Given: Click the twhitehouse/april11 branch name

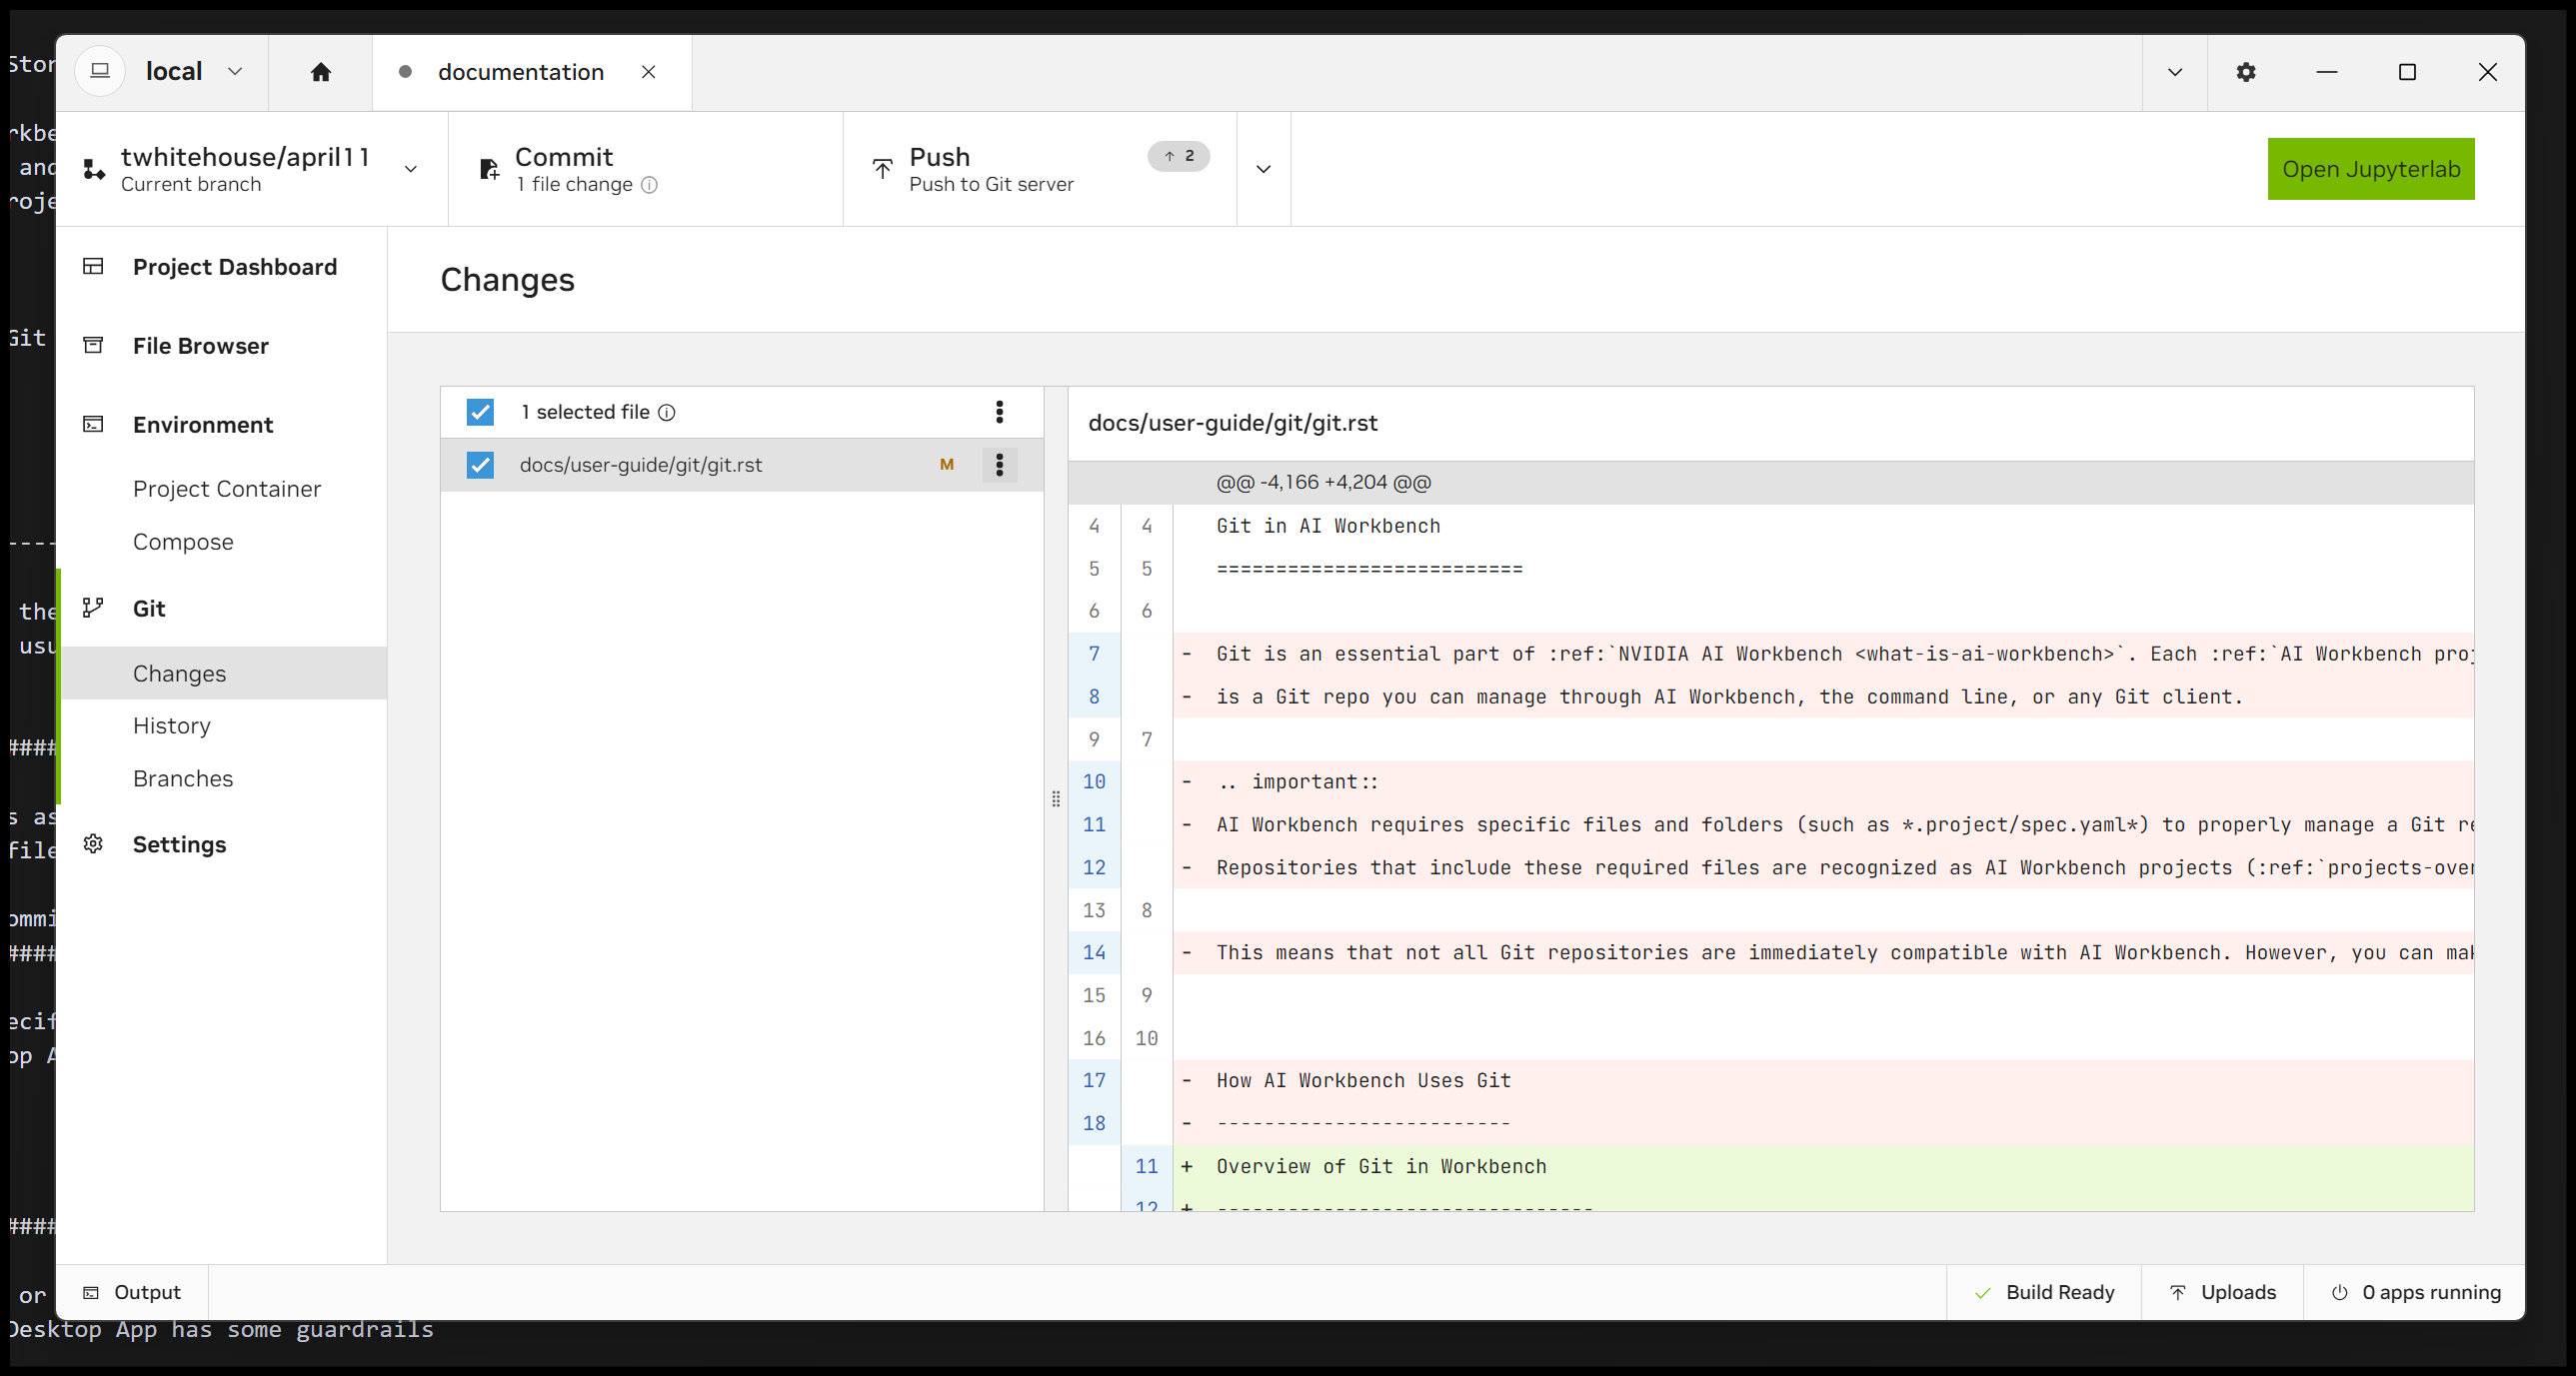Looking at the screenshot, I should pyautogui.click(x=245, y=157).
